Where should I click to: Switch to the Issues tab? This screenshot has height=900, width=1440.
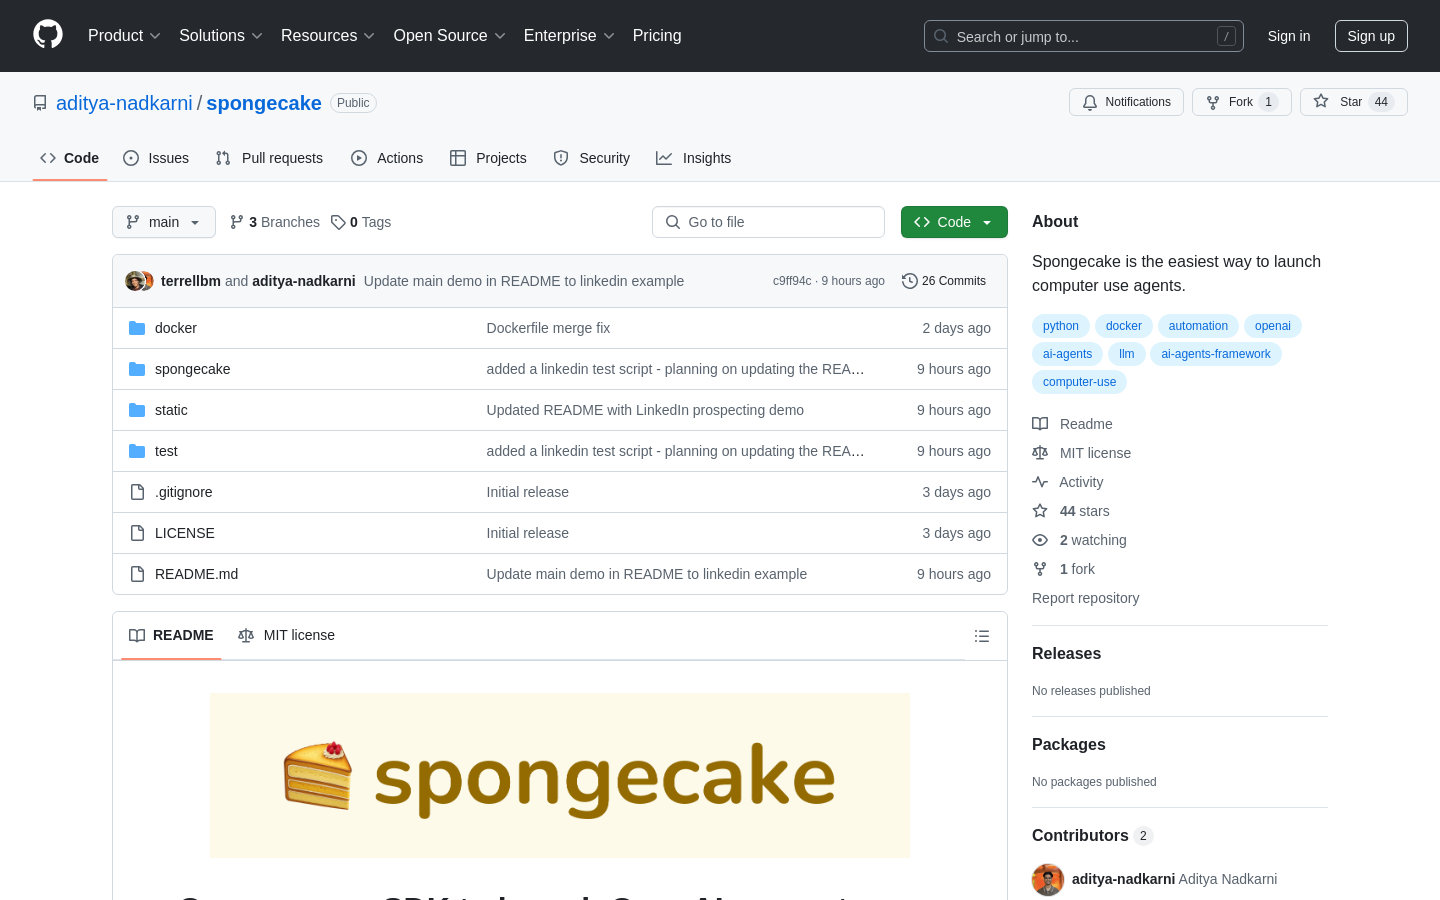pyautogui.click(x=156, y=158)
